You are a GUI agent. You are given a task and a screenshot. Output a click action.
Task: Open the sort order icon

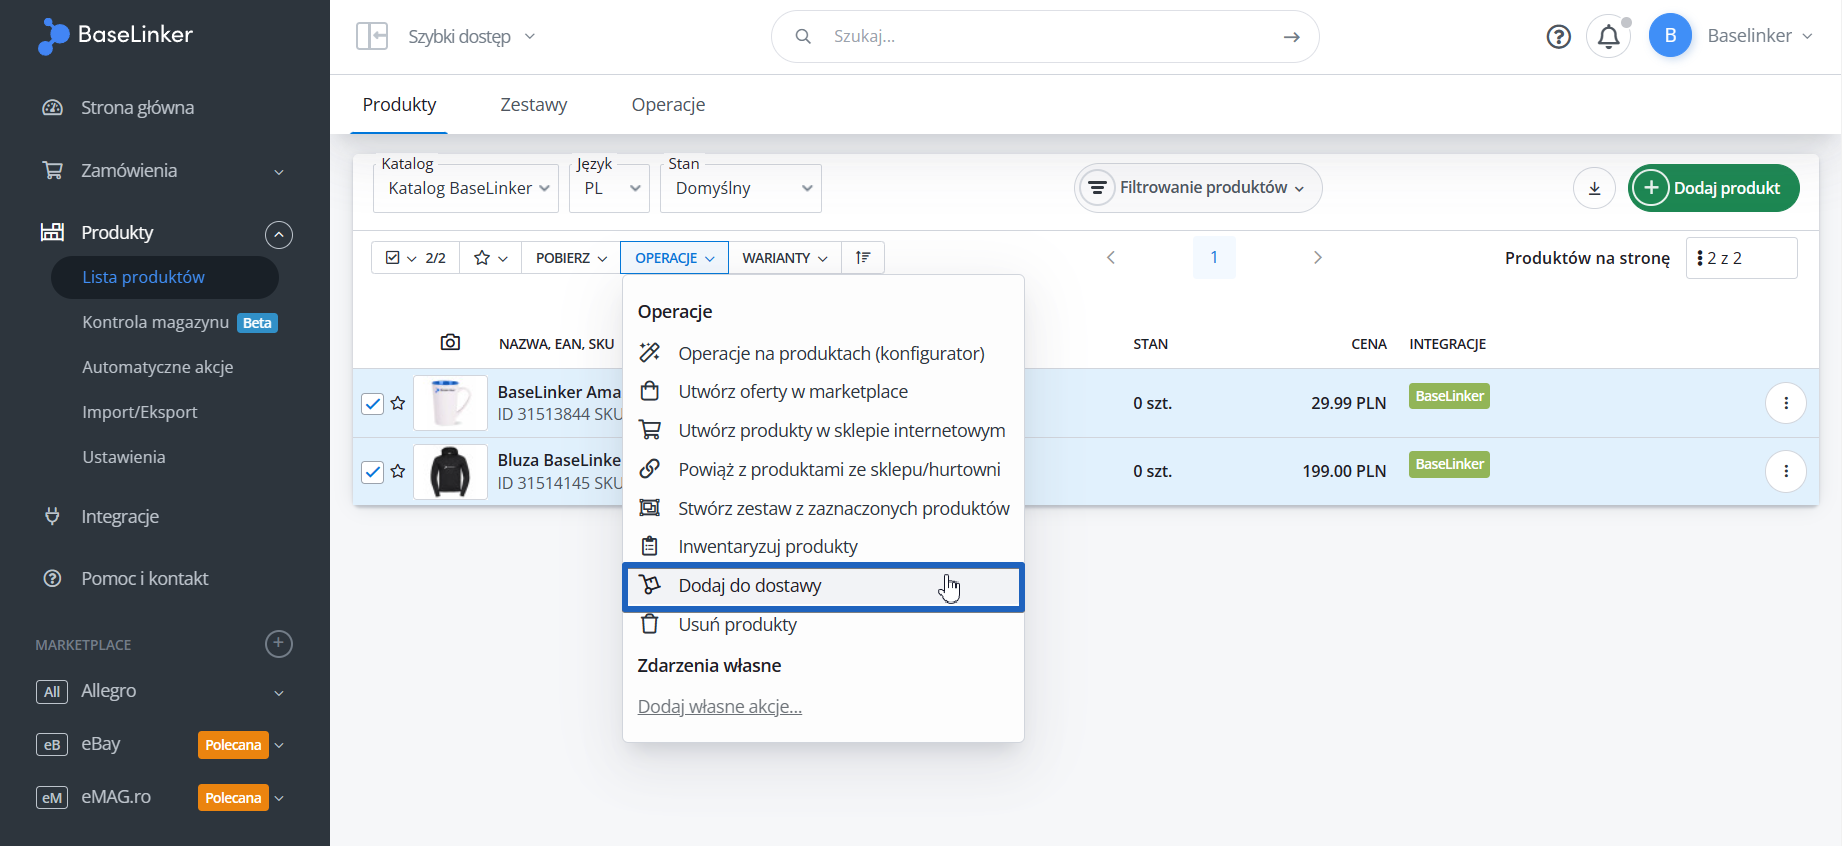[x=863, y=258]
